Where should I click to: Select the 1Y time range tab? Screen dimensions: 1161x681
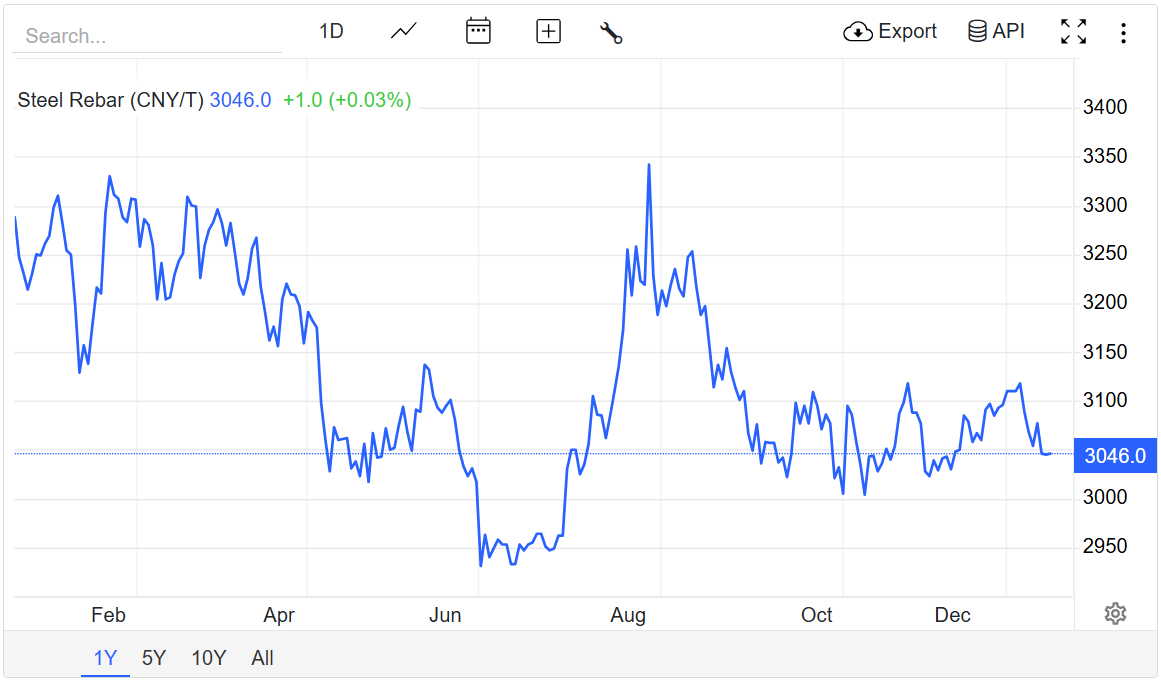pyautogui.click(x=105, y=658)
